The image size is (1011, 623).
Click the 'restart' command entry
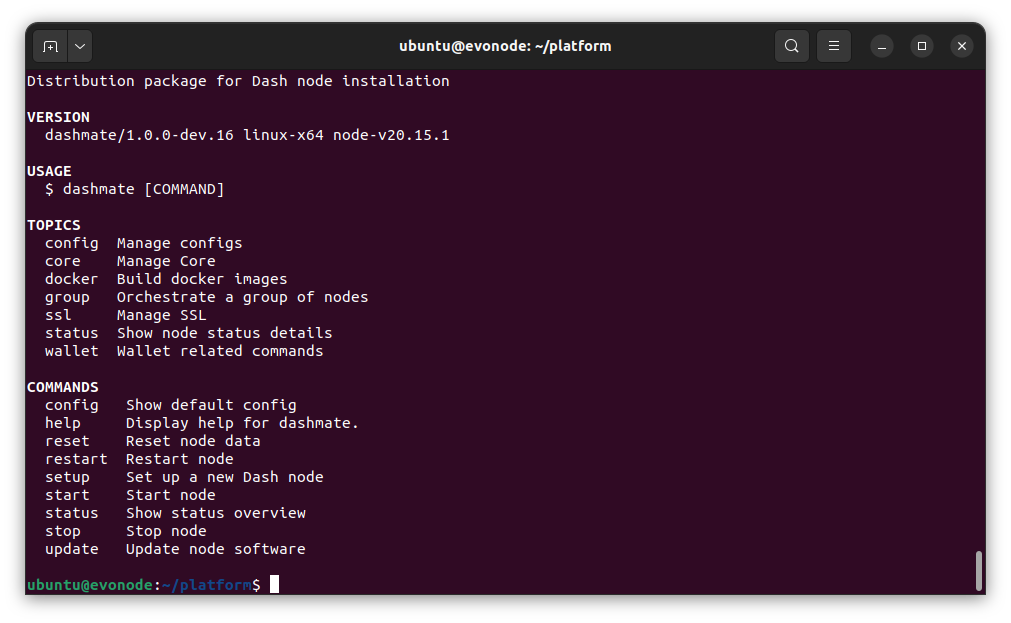coord(76,459)
